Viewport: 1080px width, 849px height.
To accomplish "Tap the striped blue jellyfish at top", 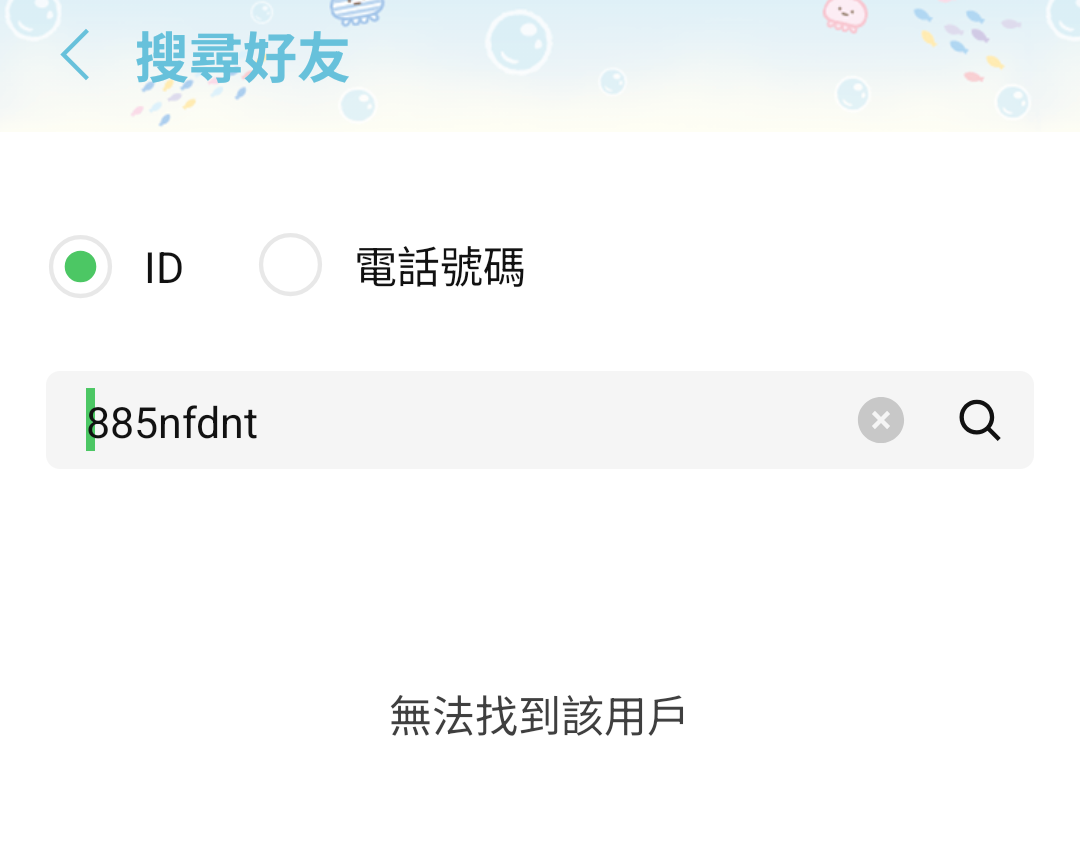I will (x=356, y=10).
